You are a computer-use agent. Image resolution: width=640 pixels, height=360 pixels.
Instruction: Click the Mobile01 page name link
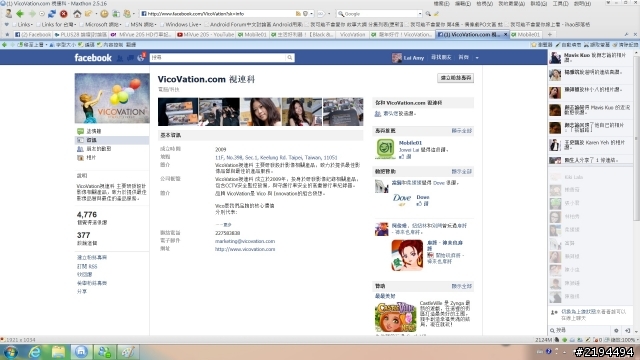pos(410,143)
